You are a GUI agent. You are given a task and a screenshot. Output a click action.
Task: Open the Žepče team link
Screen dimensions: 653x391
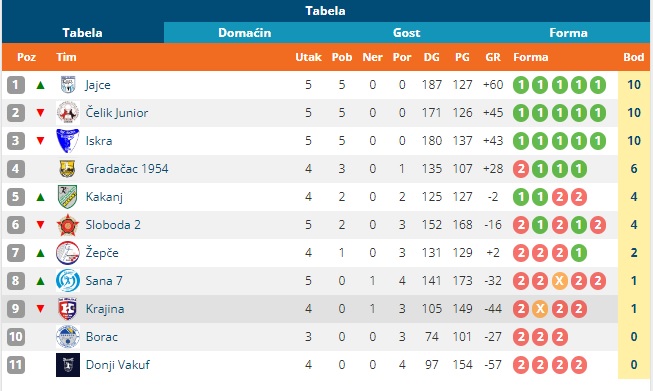point(102,253)
